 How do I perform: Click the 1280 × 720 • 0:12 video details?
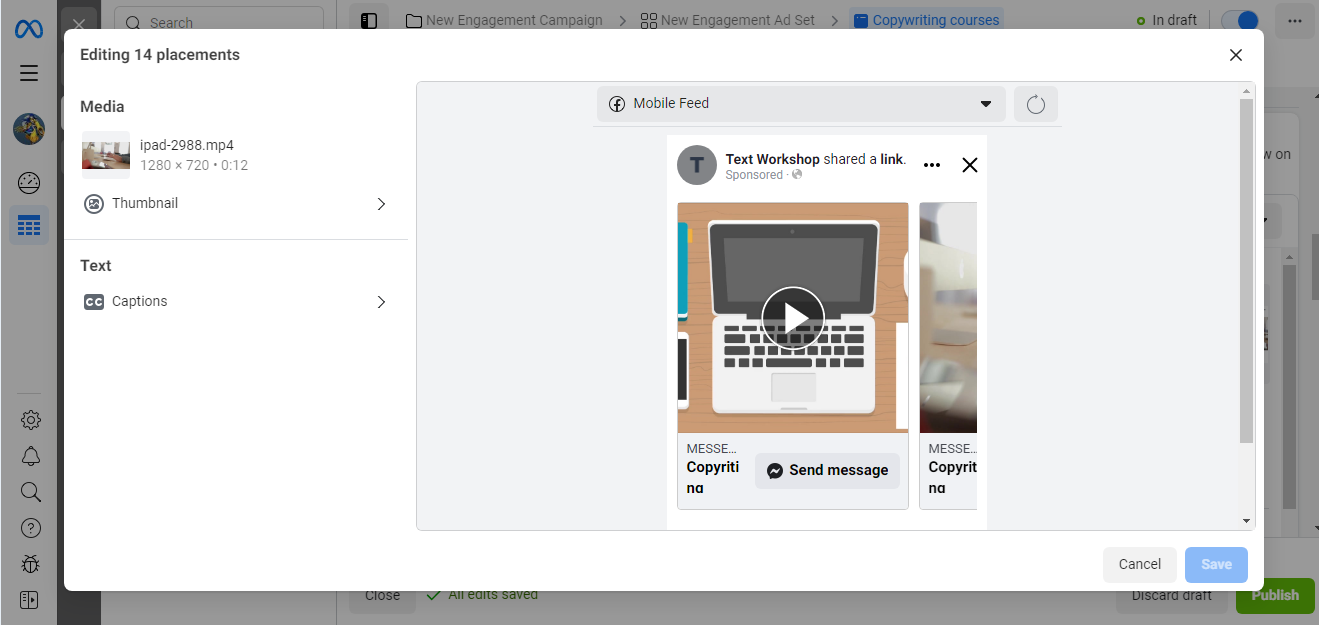pos(194,165)
